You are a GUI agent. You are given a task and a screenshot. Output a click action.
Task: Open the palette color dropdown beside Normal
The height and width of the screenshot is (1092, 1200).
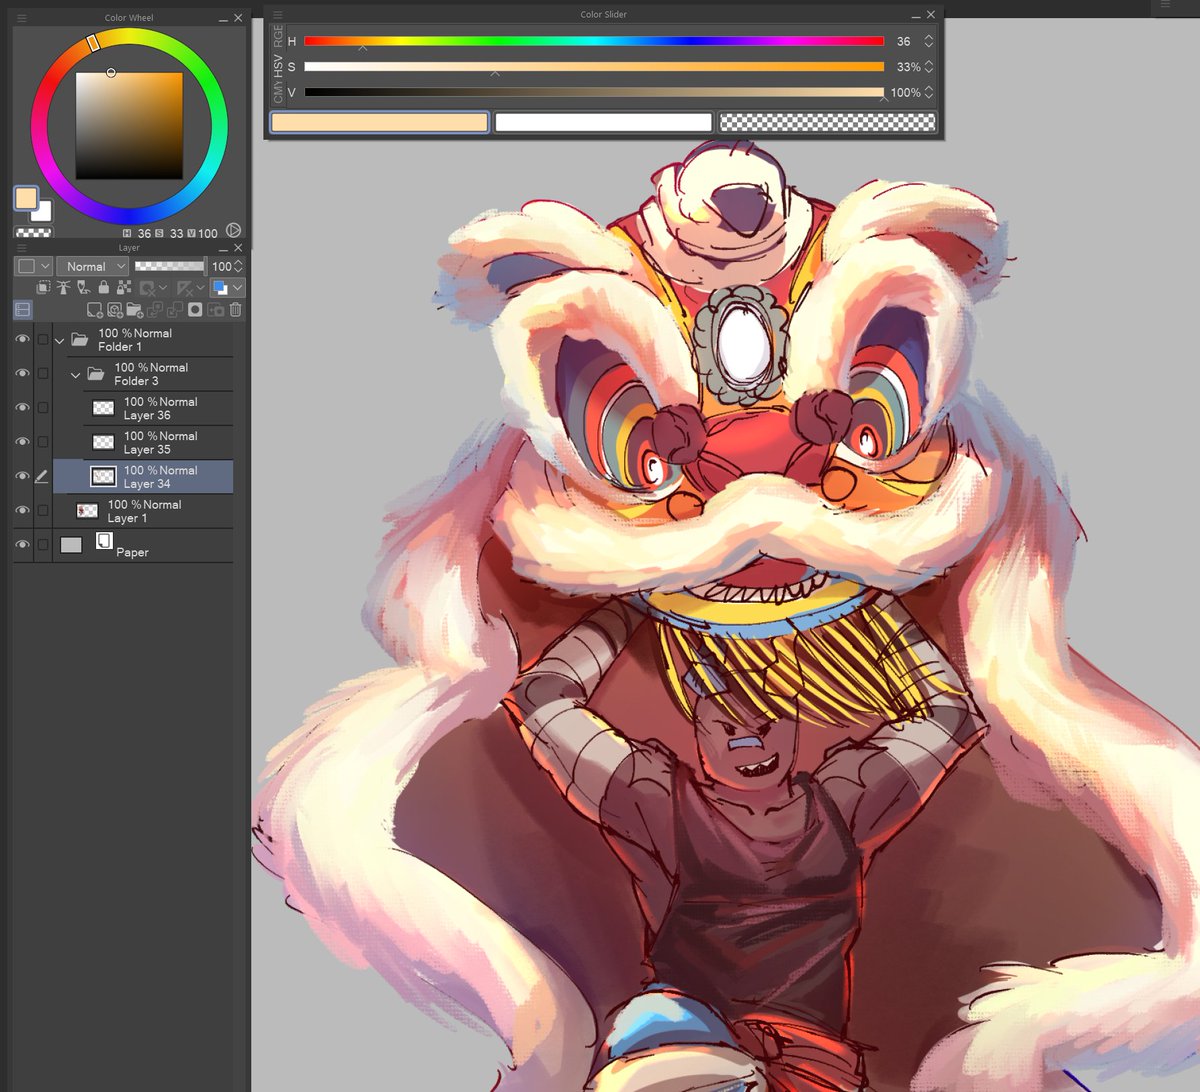(x=34, y=266)
